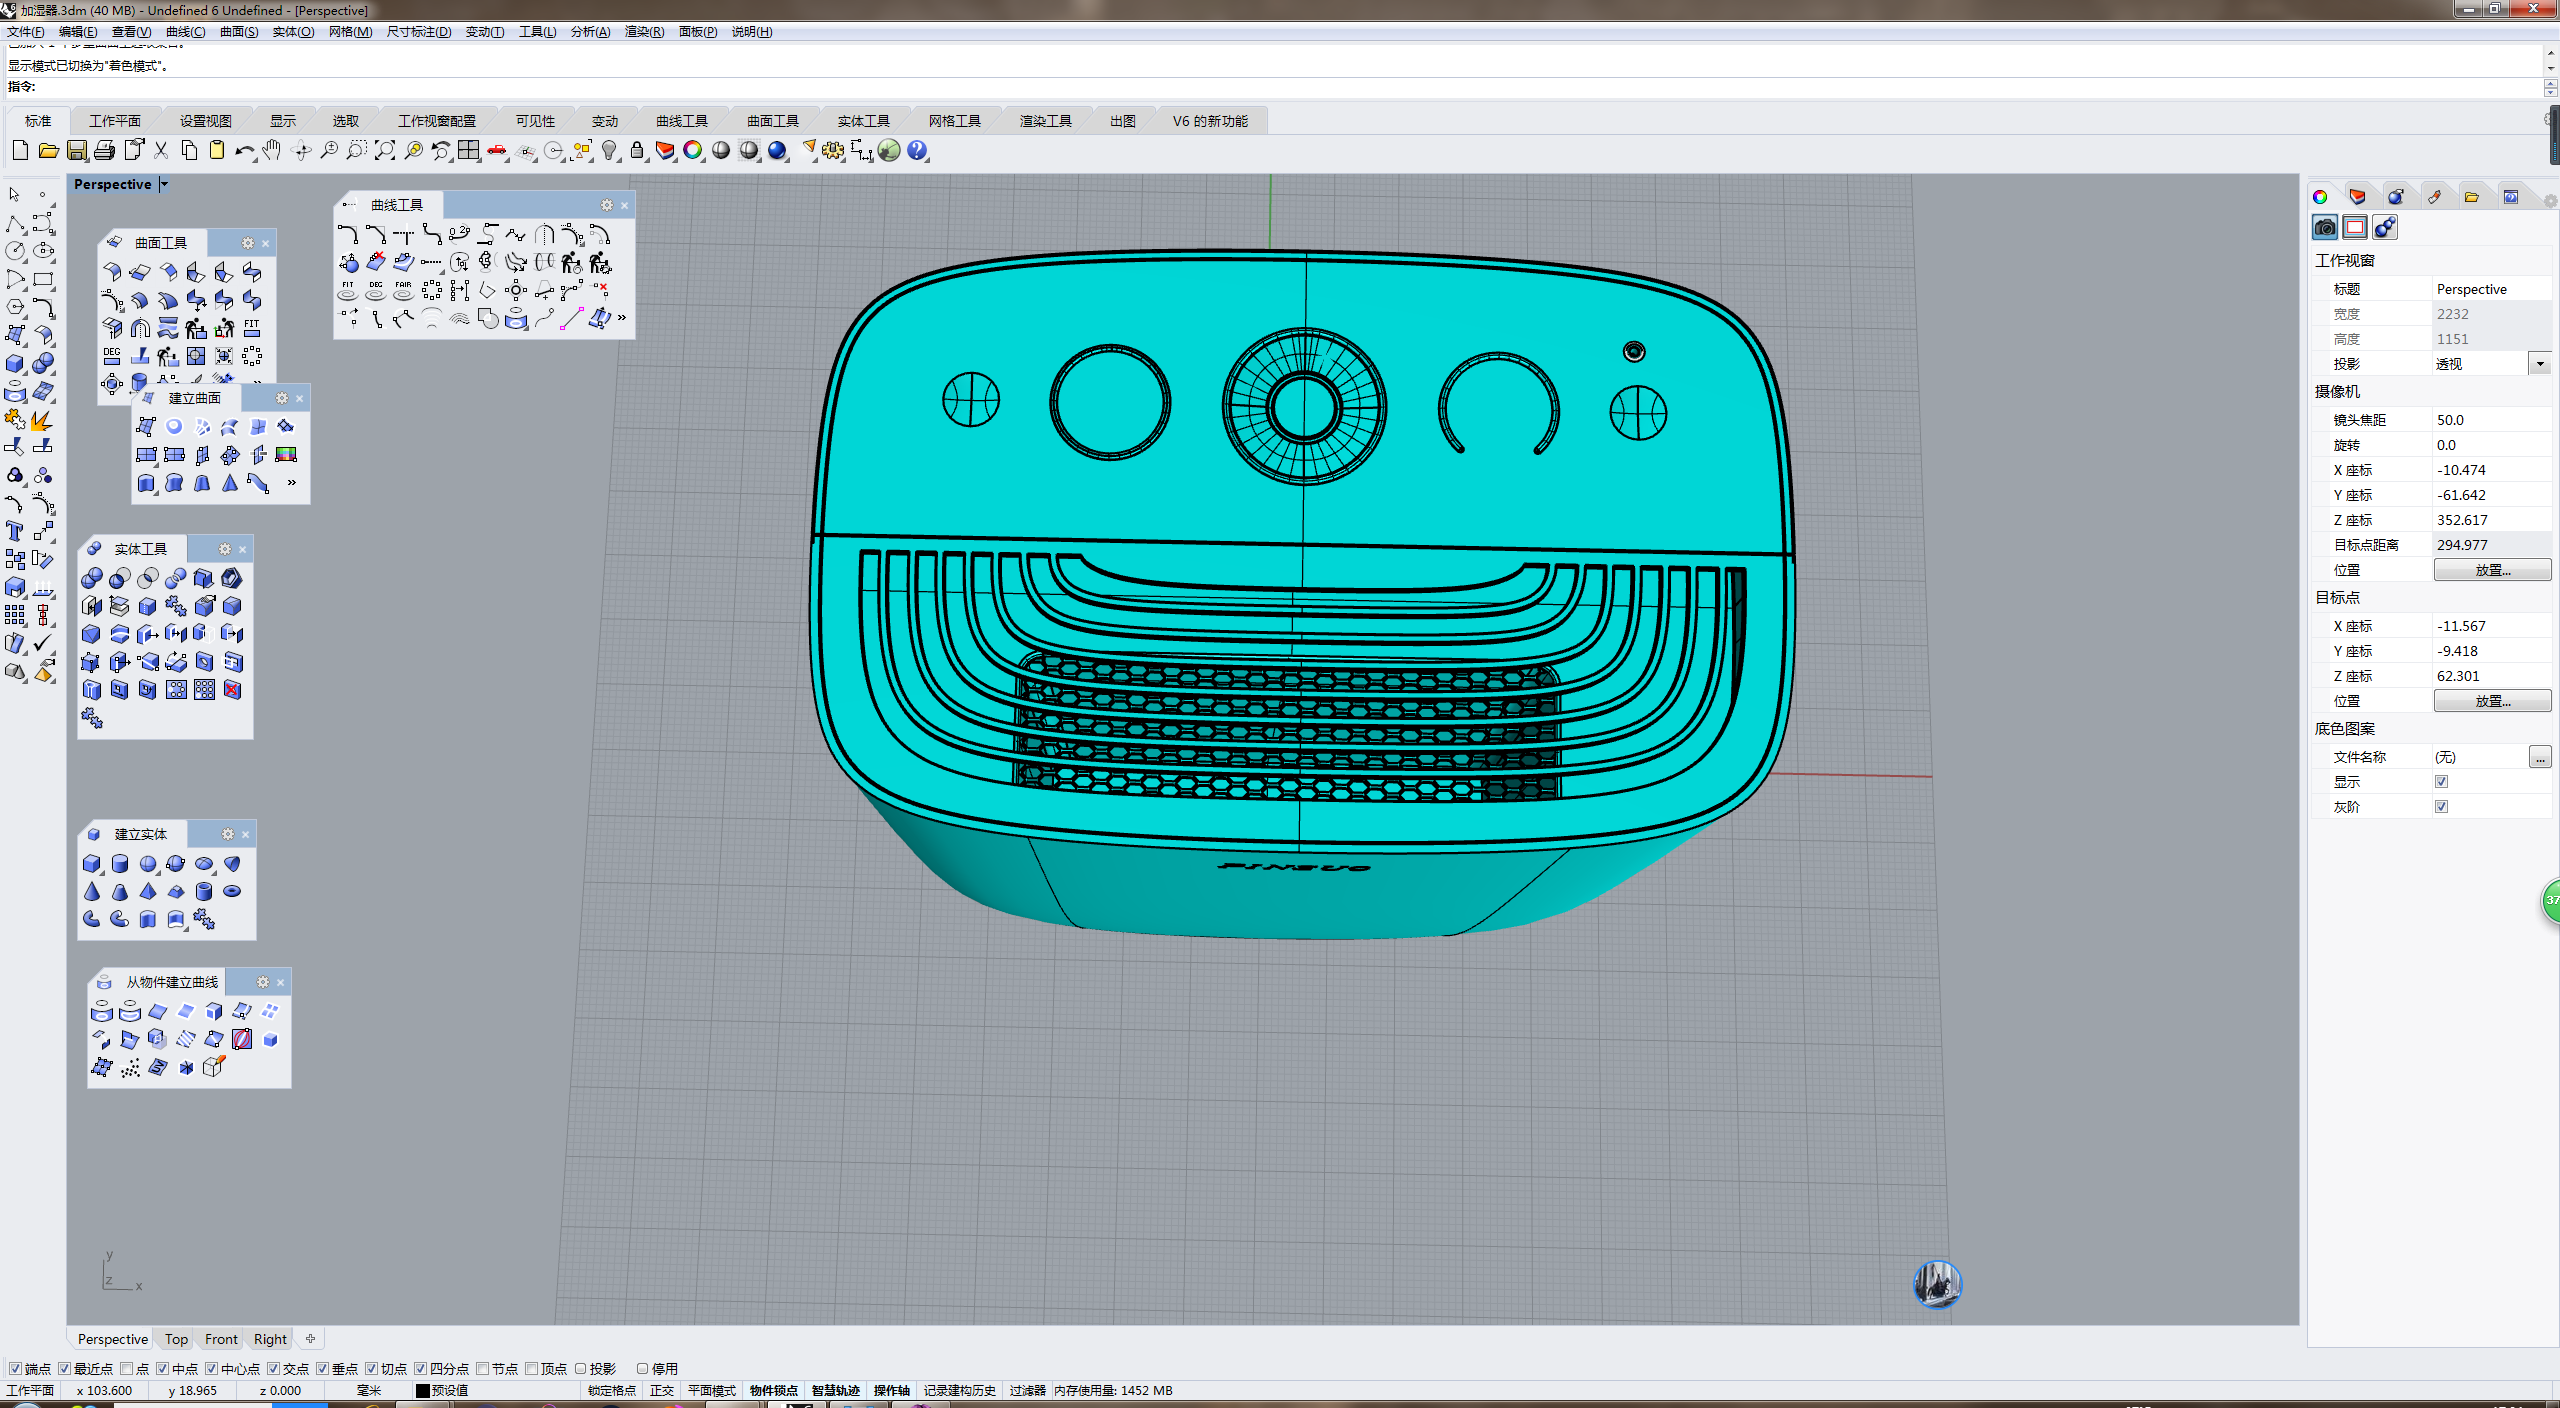Click the black 预设值 layer color swatch

click(423, 1391)
